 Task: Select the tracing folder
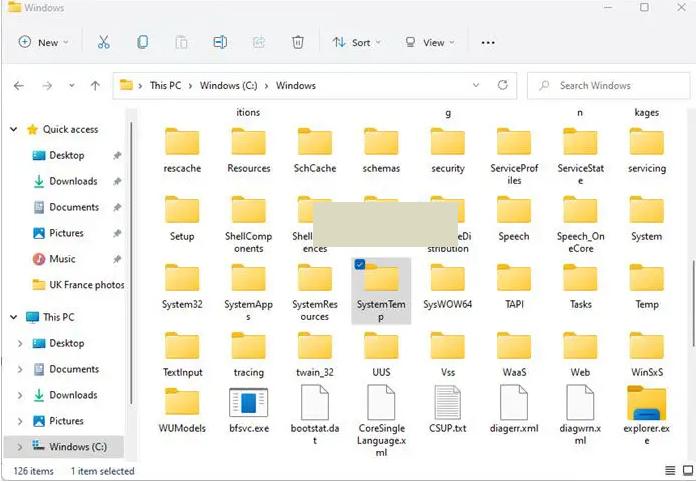coord(249,355)
